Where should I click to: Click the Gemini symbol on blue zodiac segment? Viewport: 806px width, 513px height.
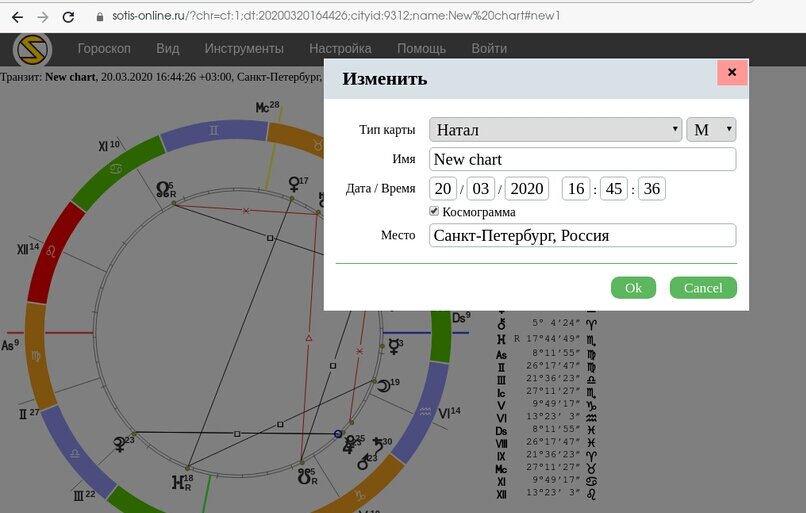(213, 131)
